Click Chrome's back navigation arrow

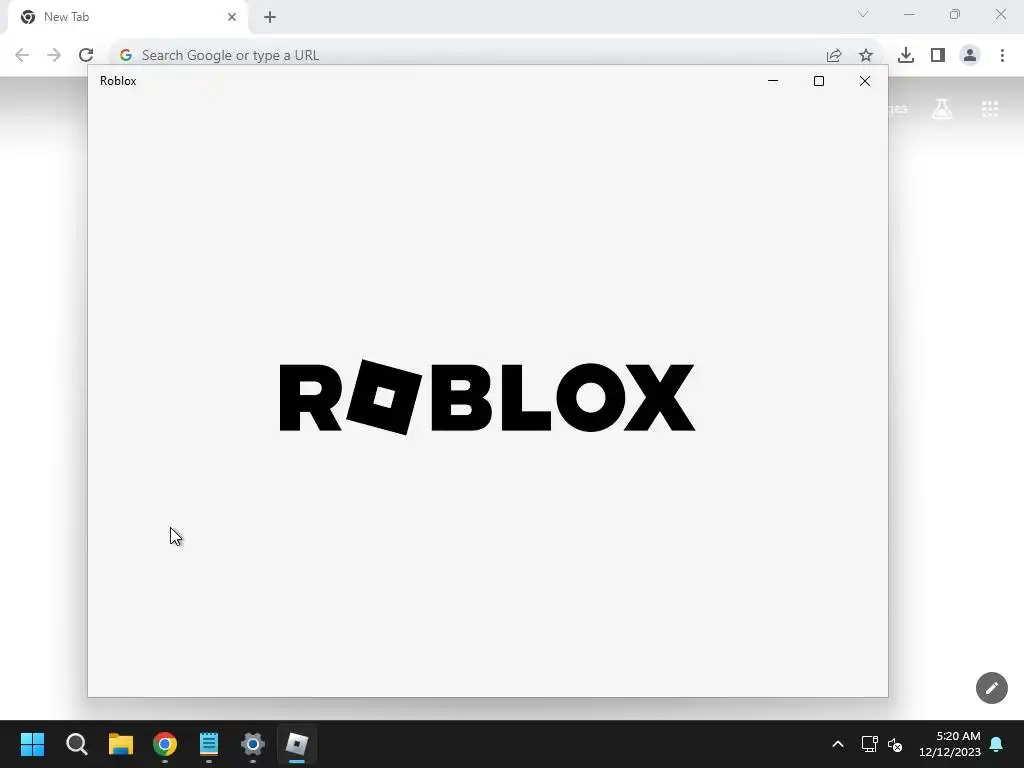pos(22,56)
